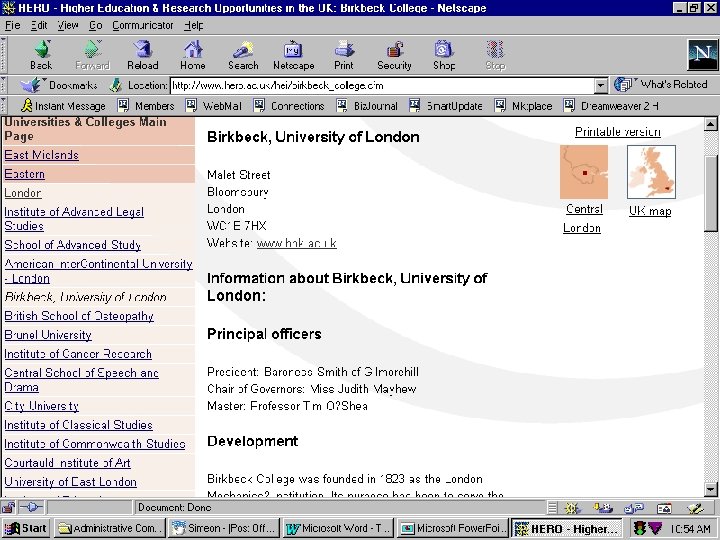
Task: Click the security padlock in status bar
Action: (8, 507)
